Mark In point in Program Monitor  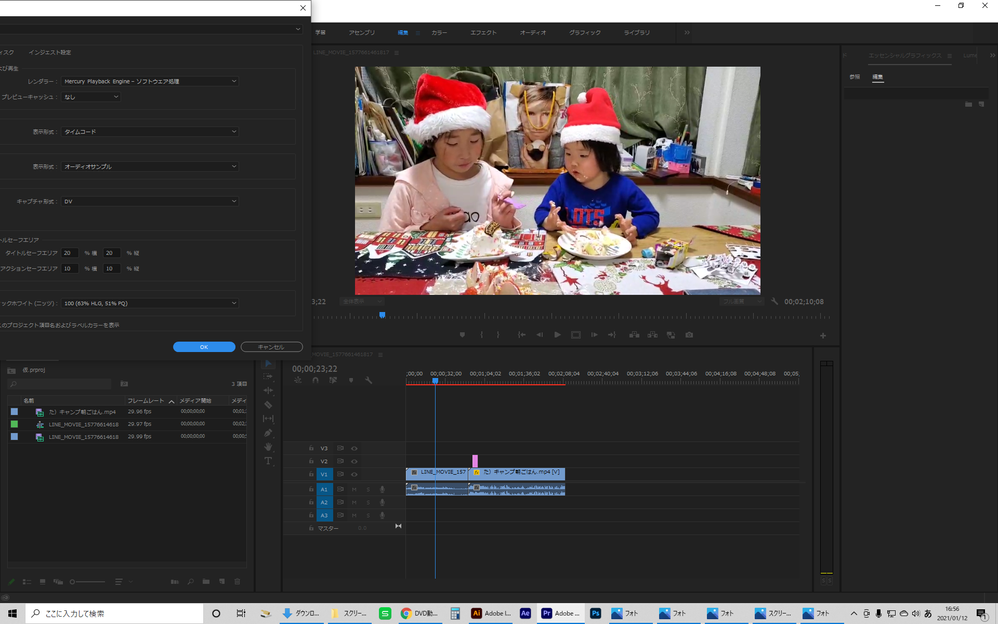pyautogui.click(x=481, y=335)
